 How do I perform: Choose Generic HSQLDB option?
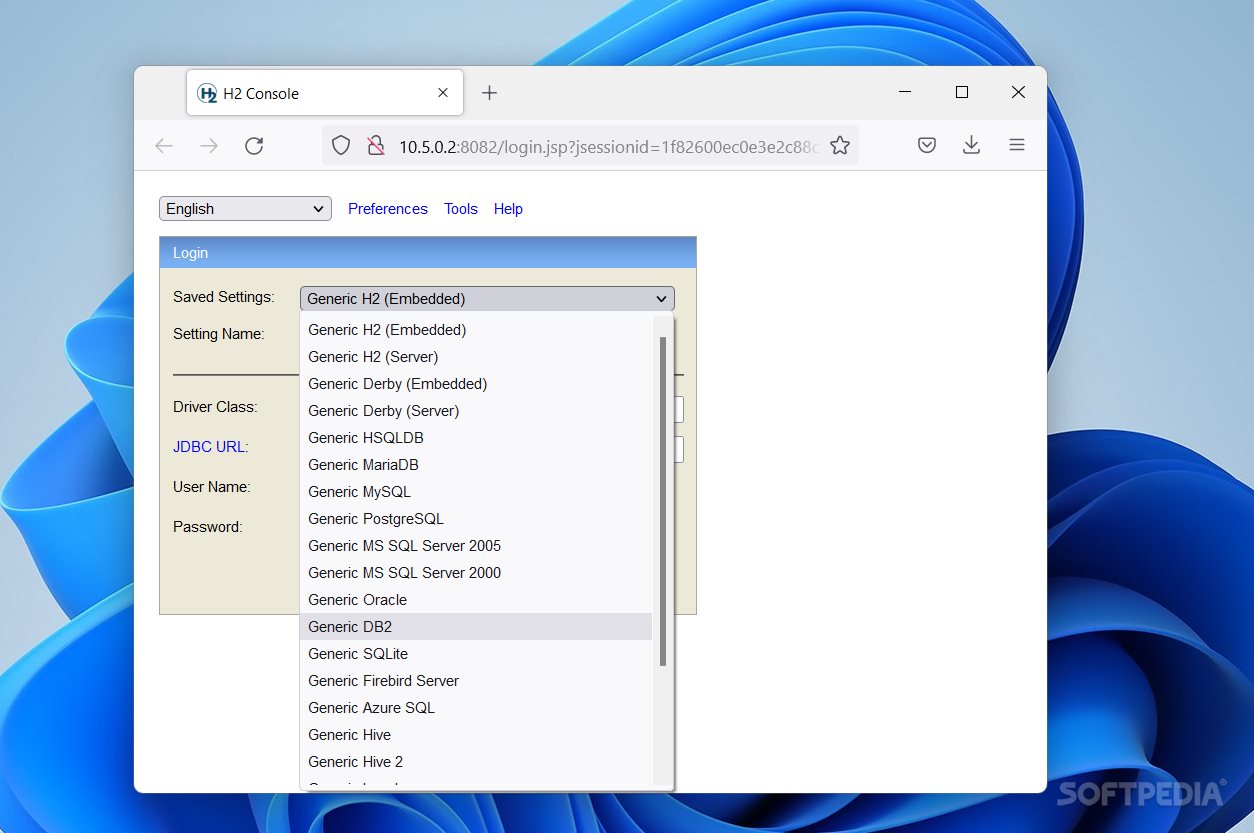(x=476, y=438)
